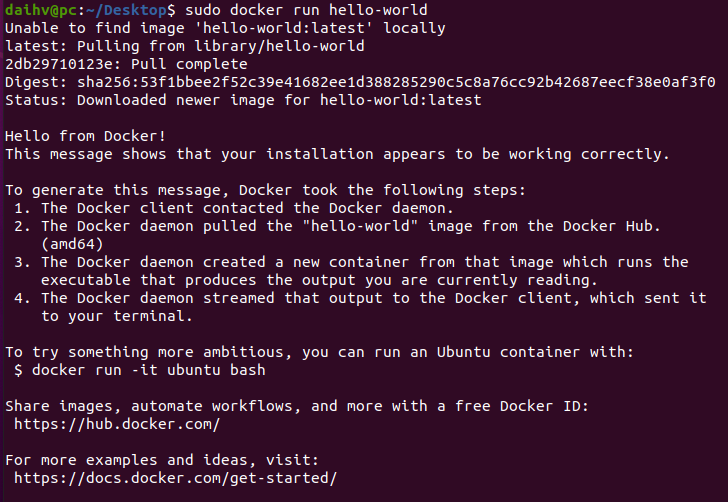Image resolution: width=728 pixels, height=502 pixels.
Task: Click "For more examples and ideas, visit:" line
Action: 162,460
